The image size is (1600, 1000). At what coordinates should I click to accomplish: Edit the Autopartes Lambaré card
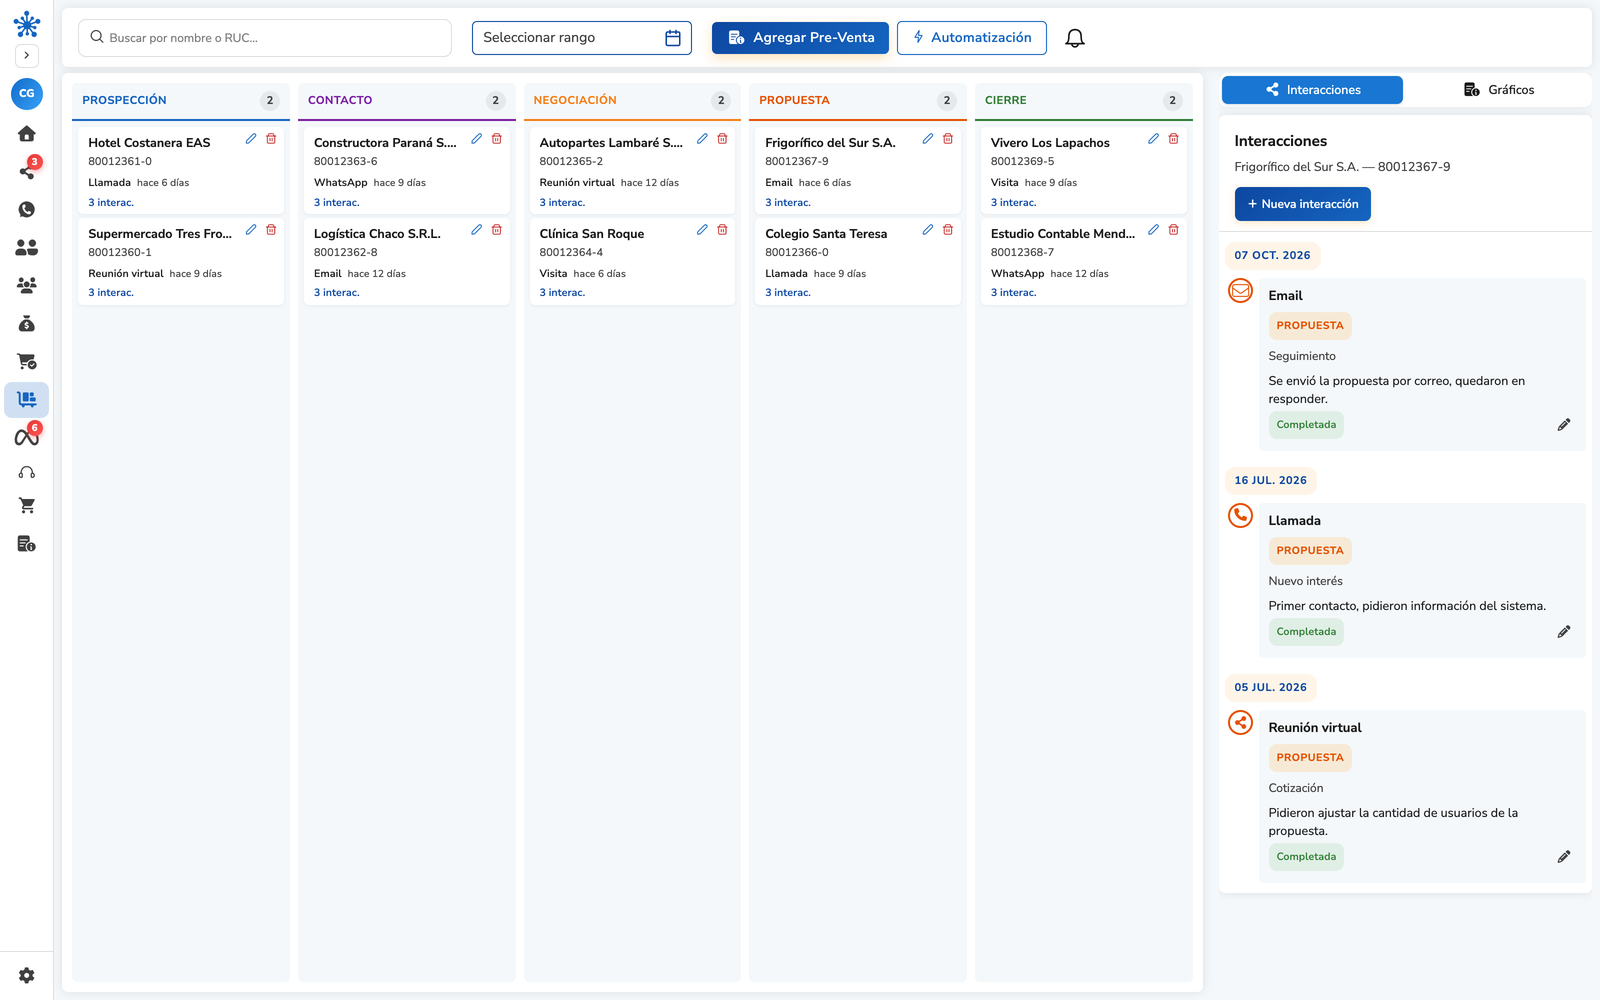(x=702, y=139)
